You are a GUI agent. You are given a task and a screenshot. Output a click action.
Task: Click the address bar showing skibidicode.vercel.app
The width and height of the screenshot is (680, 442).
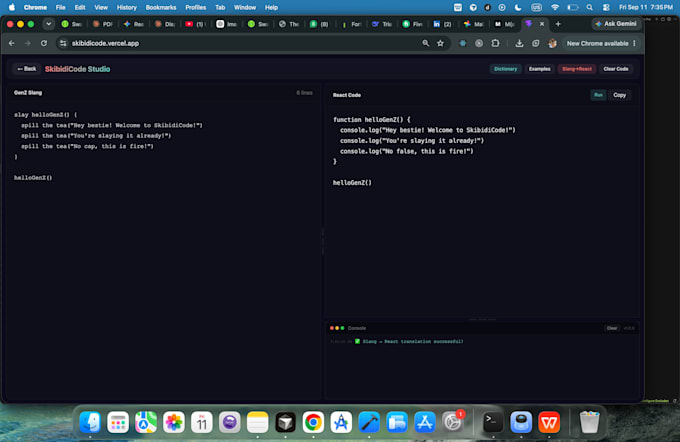pos(243,43)
